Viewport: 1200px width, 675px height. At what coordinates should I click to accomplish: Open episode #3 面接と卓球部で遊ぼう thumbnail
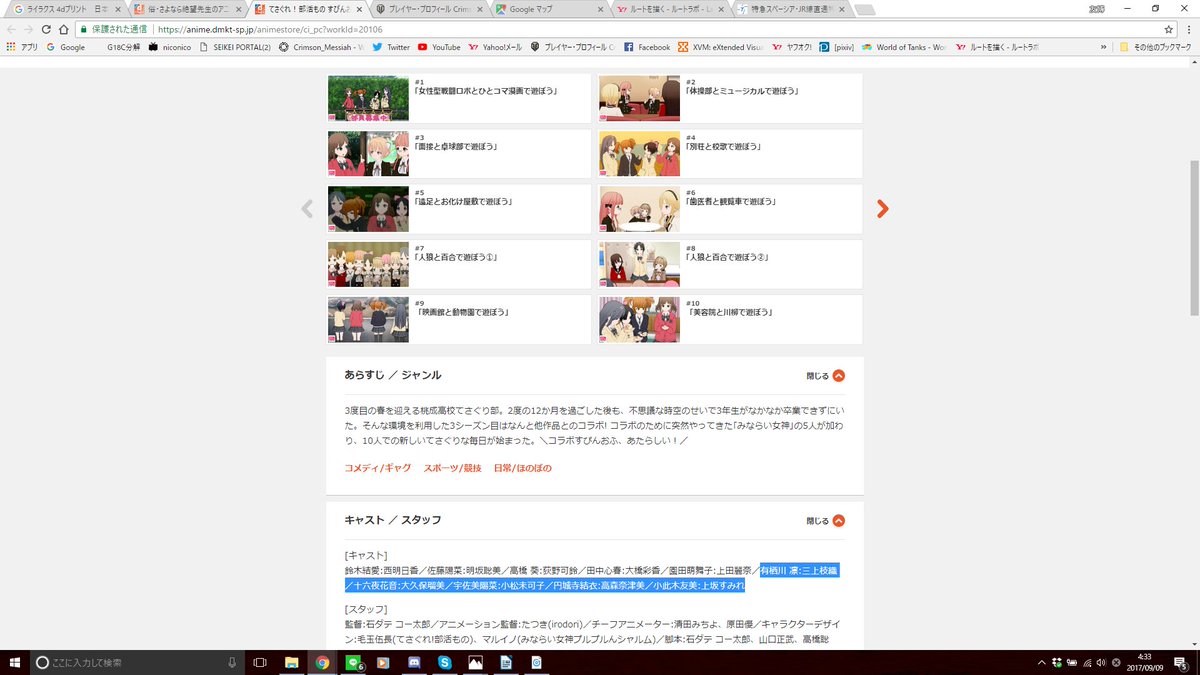(x=368, y=153)
